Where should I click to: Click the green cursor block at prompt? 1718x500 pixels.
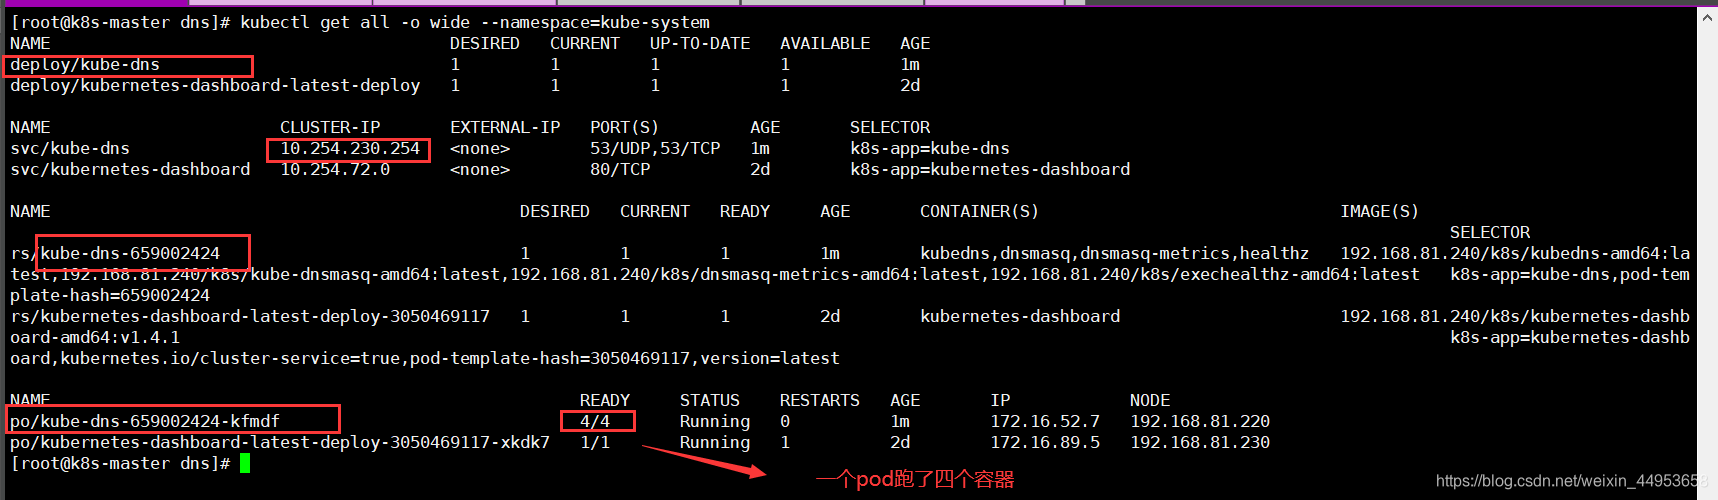(x=245, y=463)
